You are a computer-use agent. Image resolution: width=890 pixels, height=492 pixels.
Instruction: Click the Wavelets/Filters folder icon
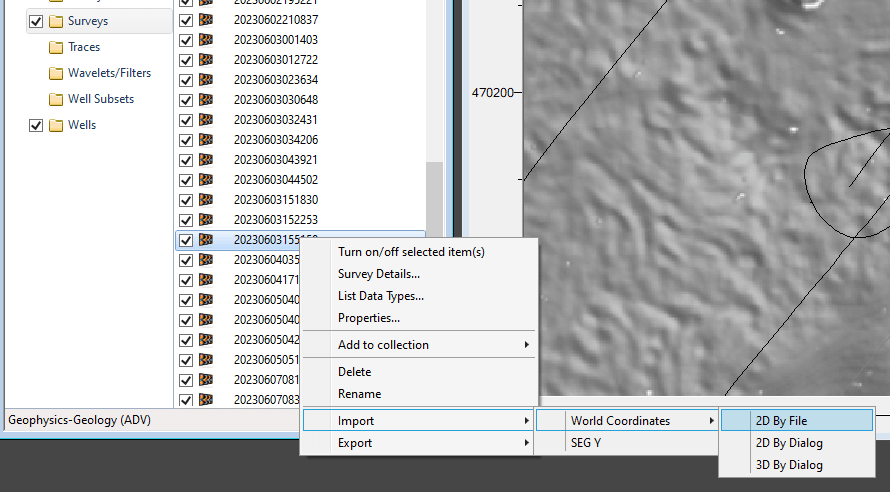(x=56, y=73)
